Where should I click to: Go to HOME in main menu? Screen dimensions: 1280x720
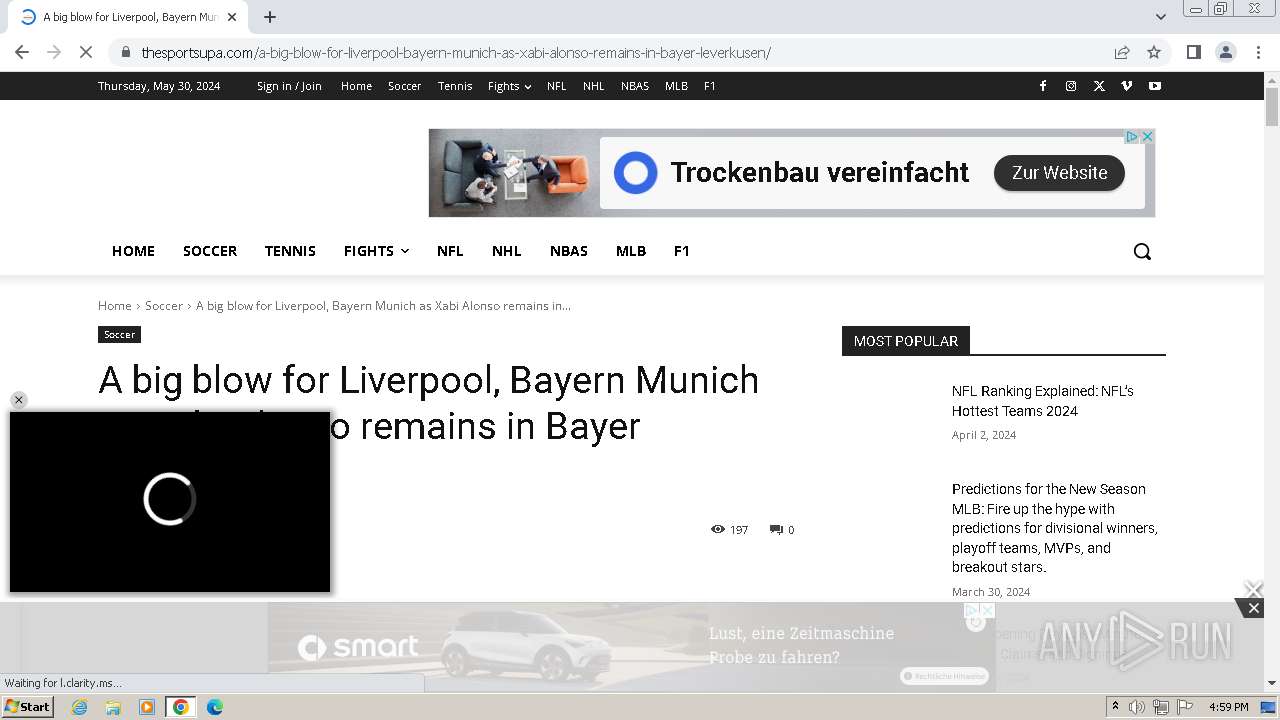point(133,251)
